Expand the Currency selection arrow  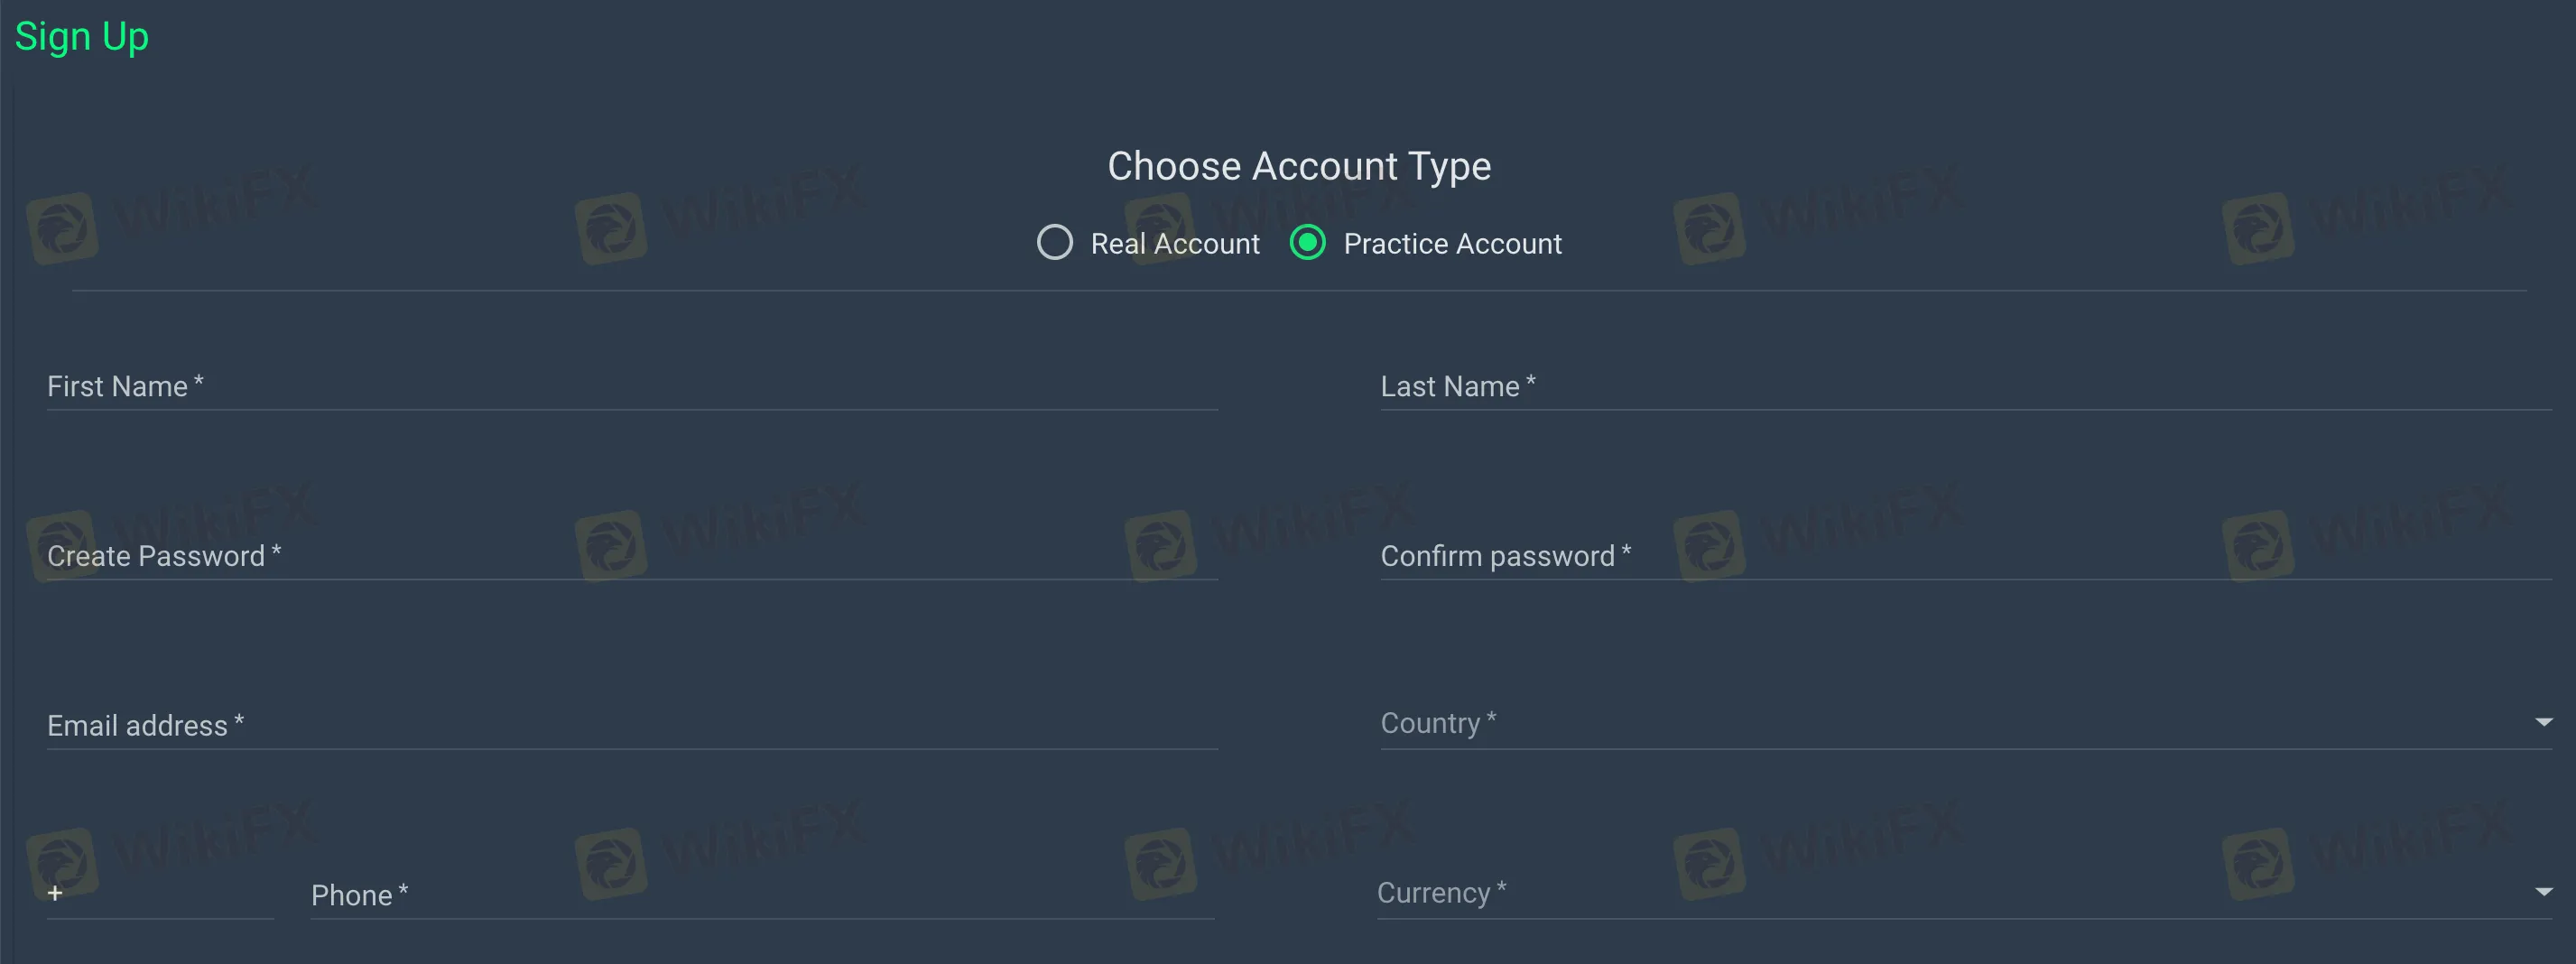pos(2544,893)
